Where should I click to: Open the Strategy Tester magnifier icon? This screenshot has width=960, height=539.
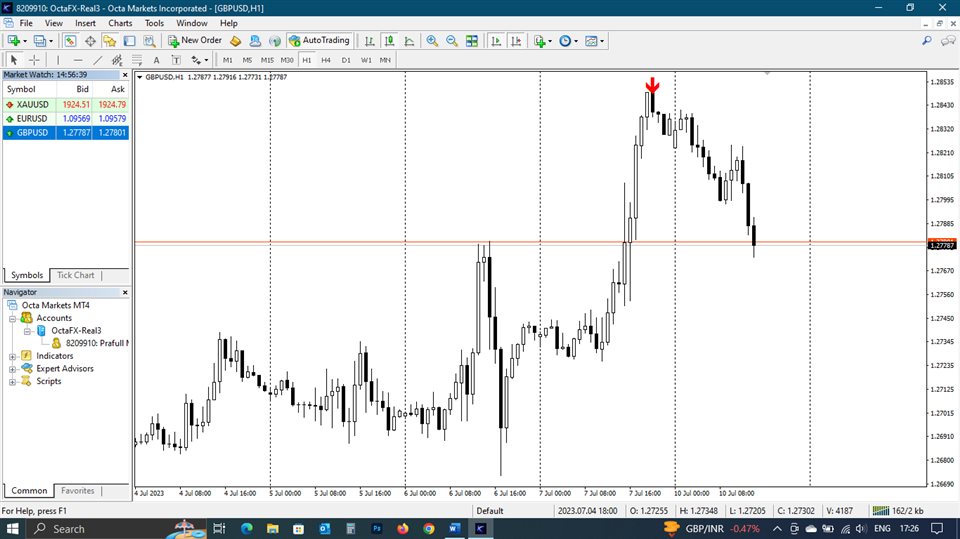(149, 41)
